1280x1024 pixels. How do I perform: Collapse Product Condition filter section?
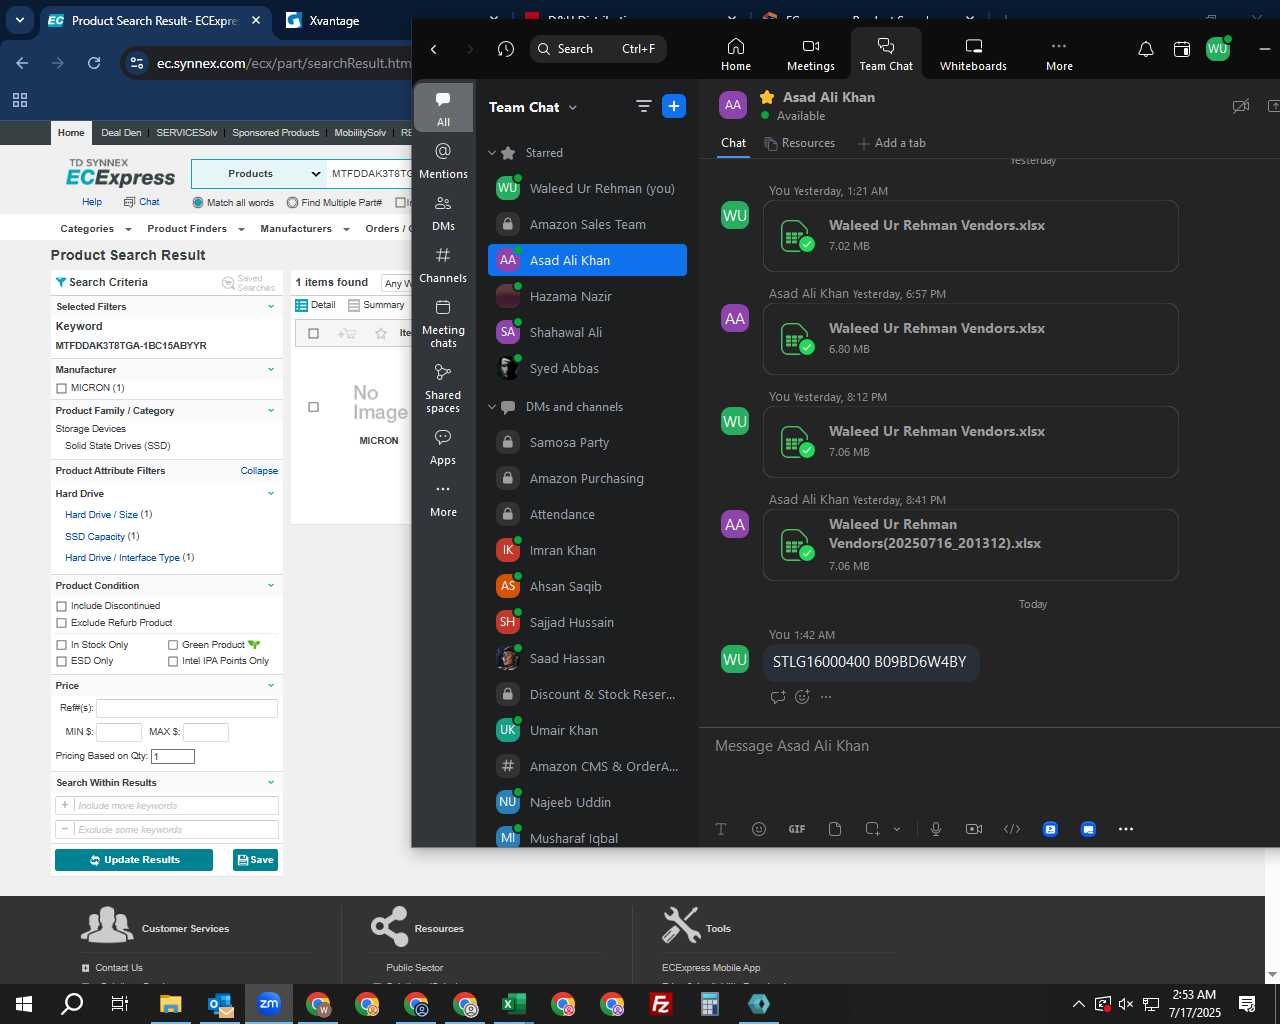click(x=271, y=585)
